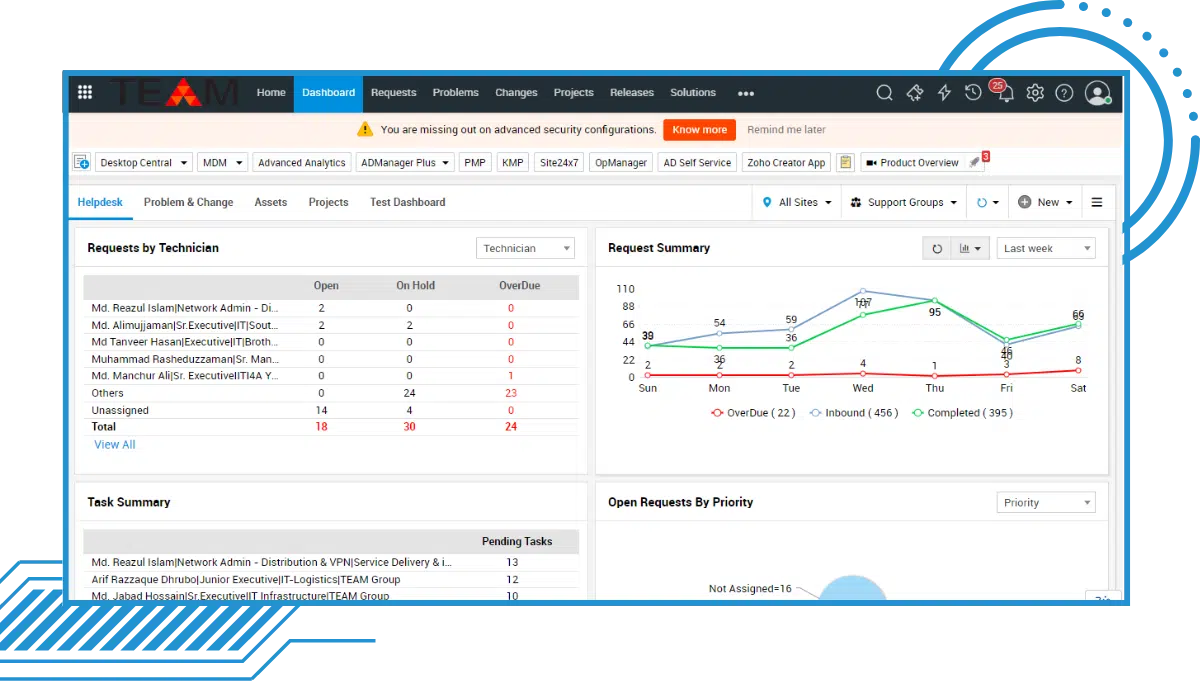Change Last week in the time range dropdown
The width and height of the screenshot is (1200, 700).
1045,247
